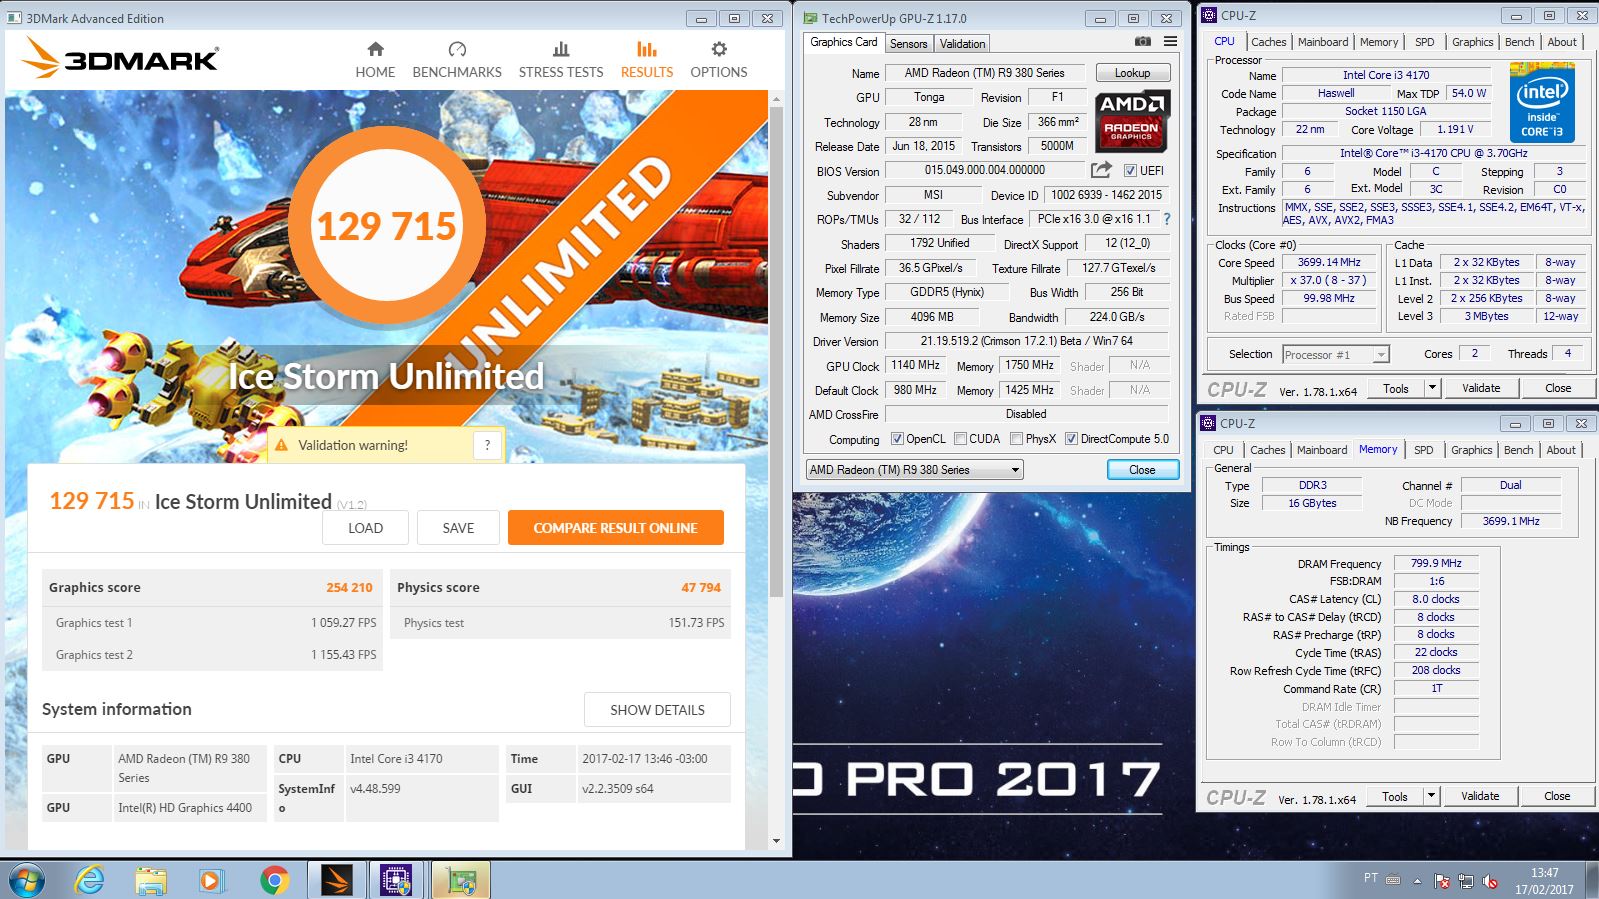Open Graphics tab in bottom CPU-Z
The height and width of the screenshot is (899, 1599).
tap(1471, 450)
